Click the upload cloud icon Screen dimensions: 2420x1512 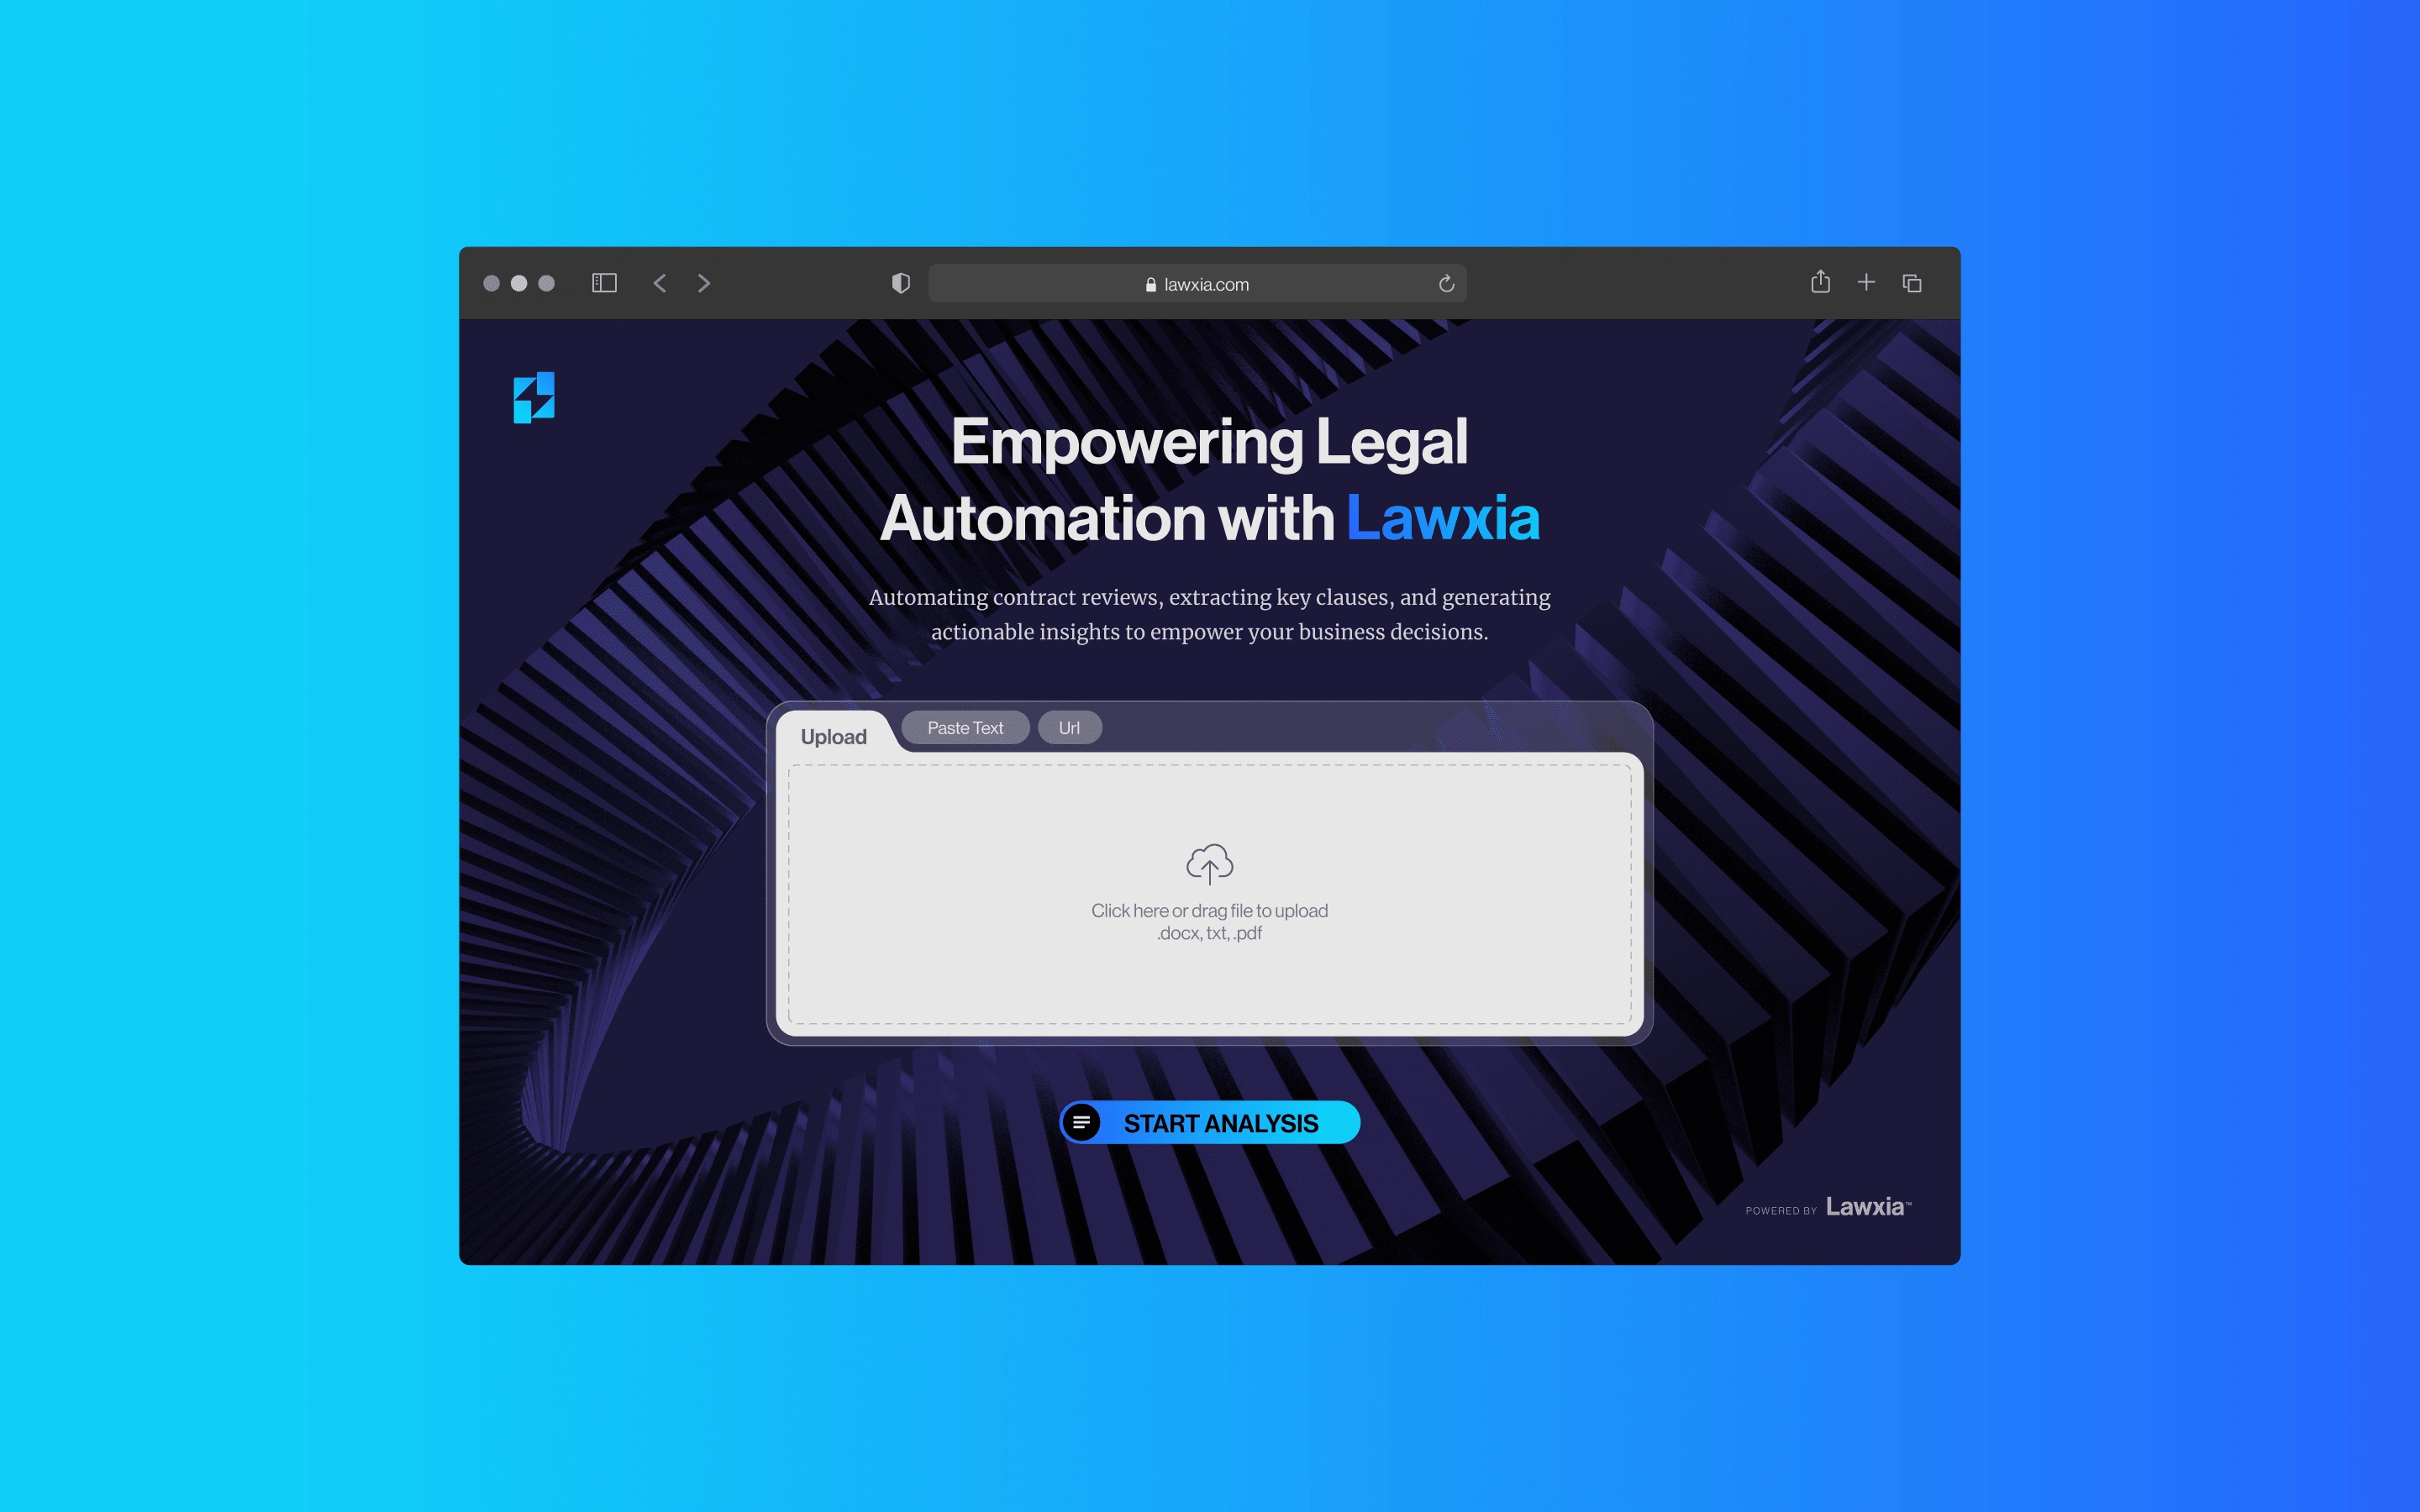tap(1209, 860)
